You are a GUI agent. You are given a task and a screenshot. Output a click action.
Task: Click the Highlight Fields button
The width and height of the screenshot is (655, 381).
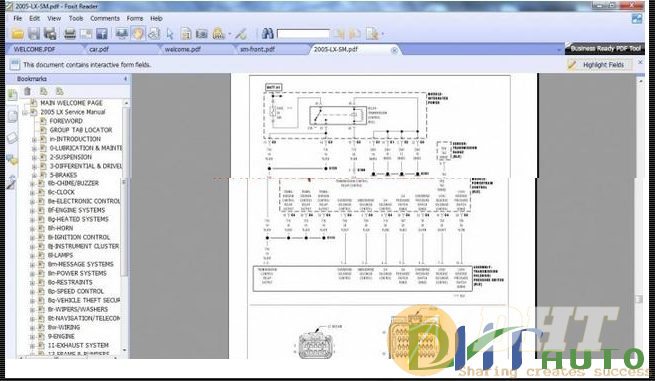(598, 65)
